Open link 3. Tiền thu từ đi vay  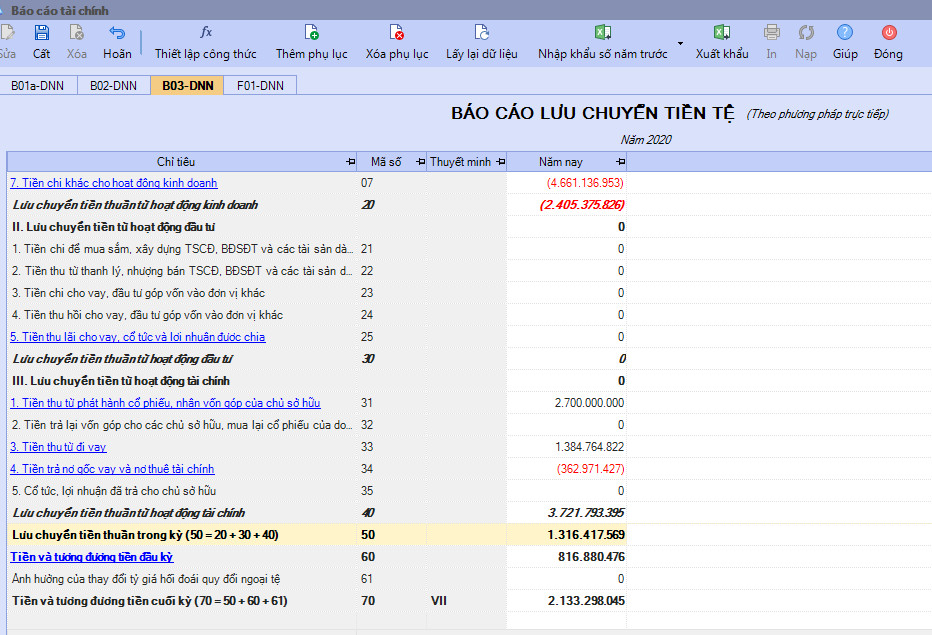point(58,447)
